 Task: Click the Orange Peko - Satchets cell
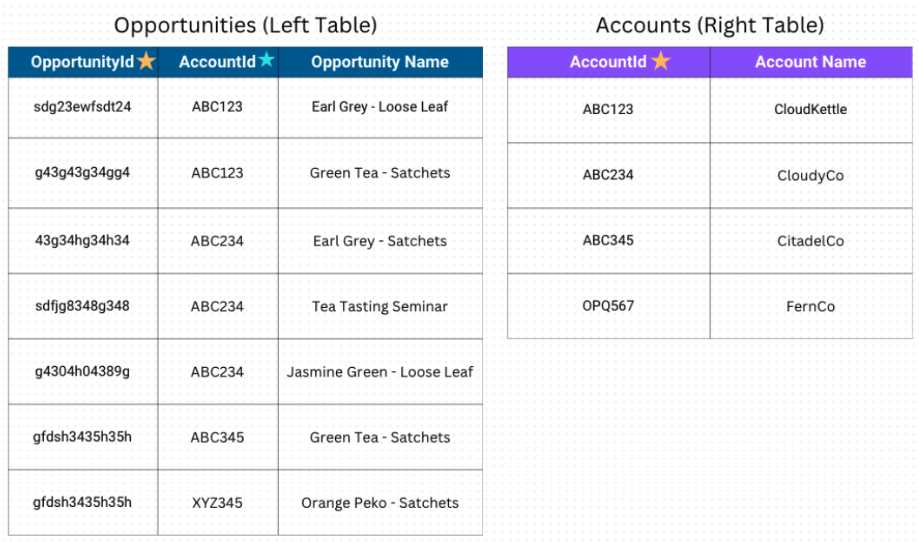coord(380,503)
